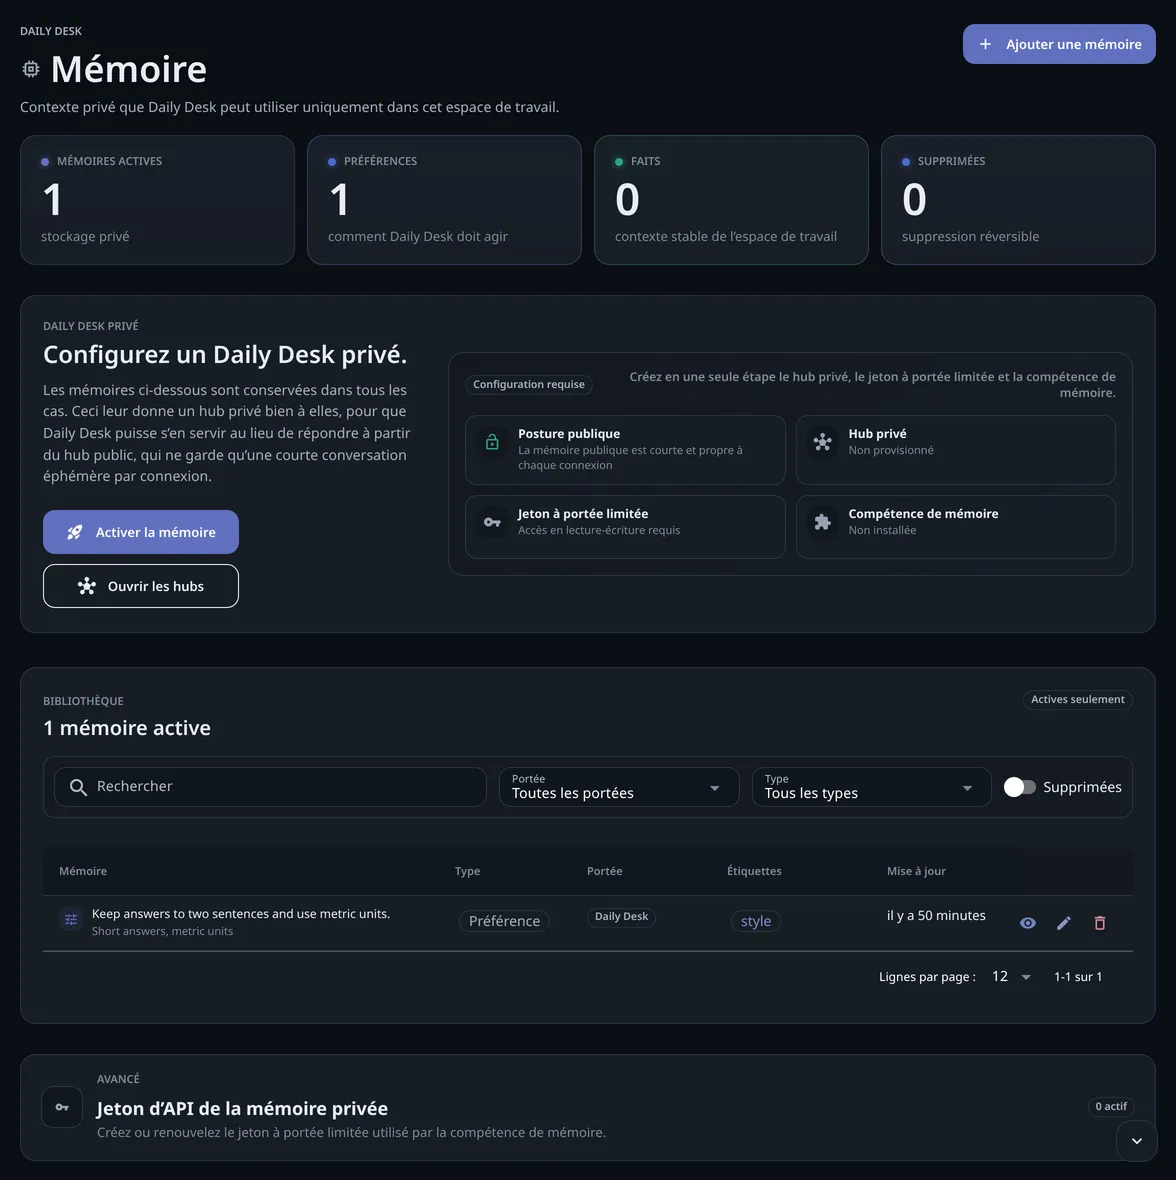Click the Configuration requise badge
Image resolution: width=1176 pixels, height=1180 pixels.
point(528,385)
